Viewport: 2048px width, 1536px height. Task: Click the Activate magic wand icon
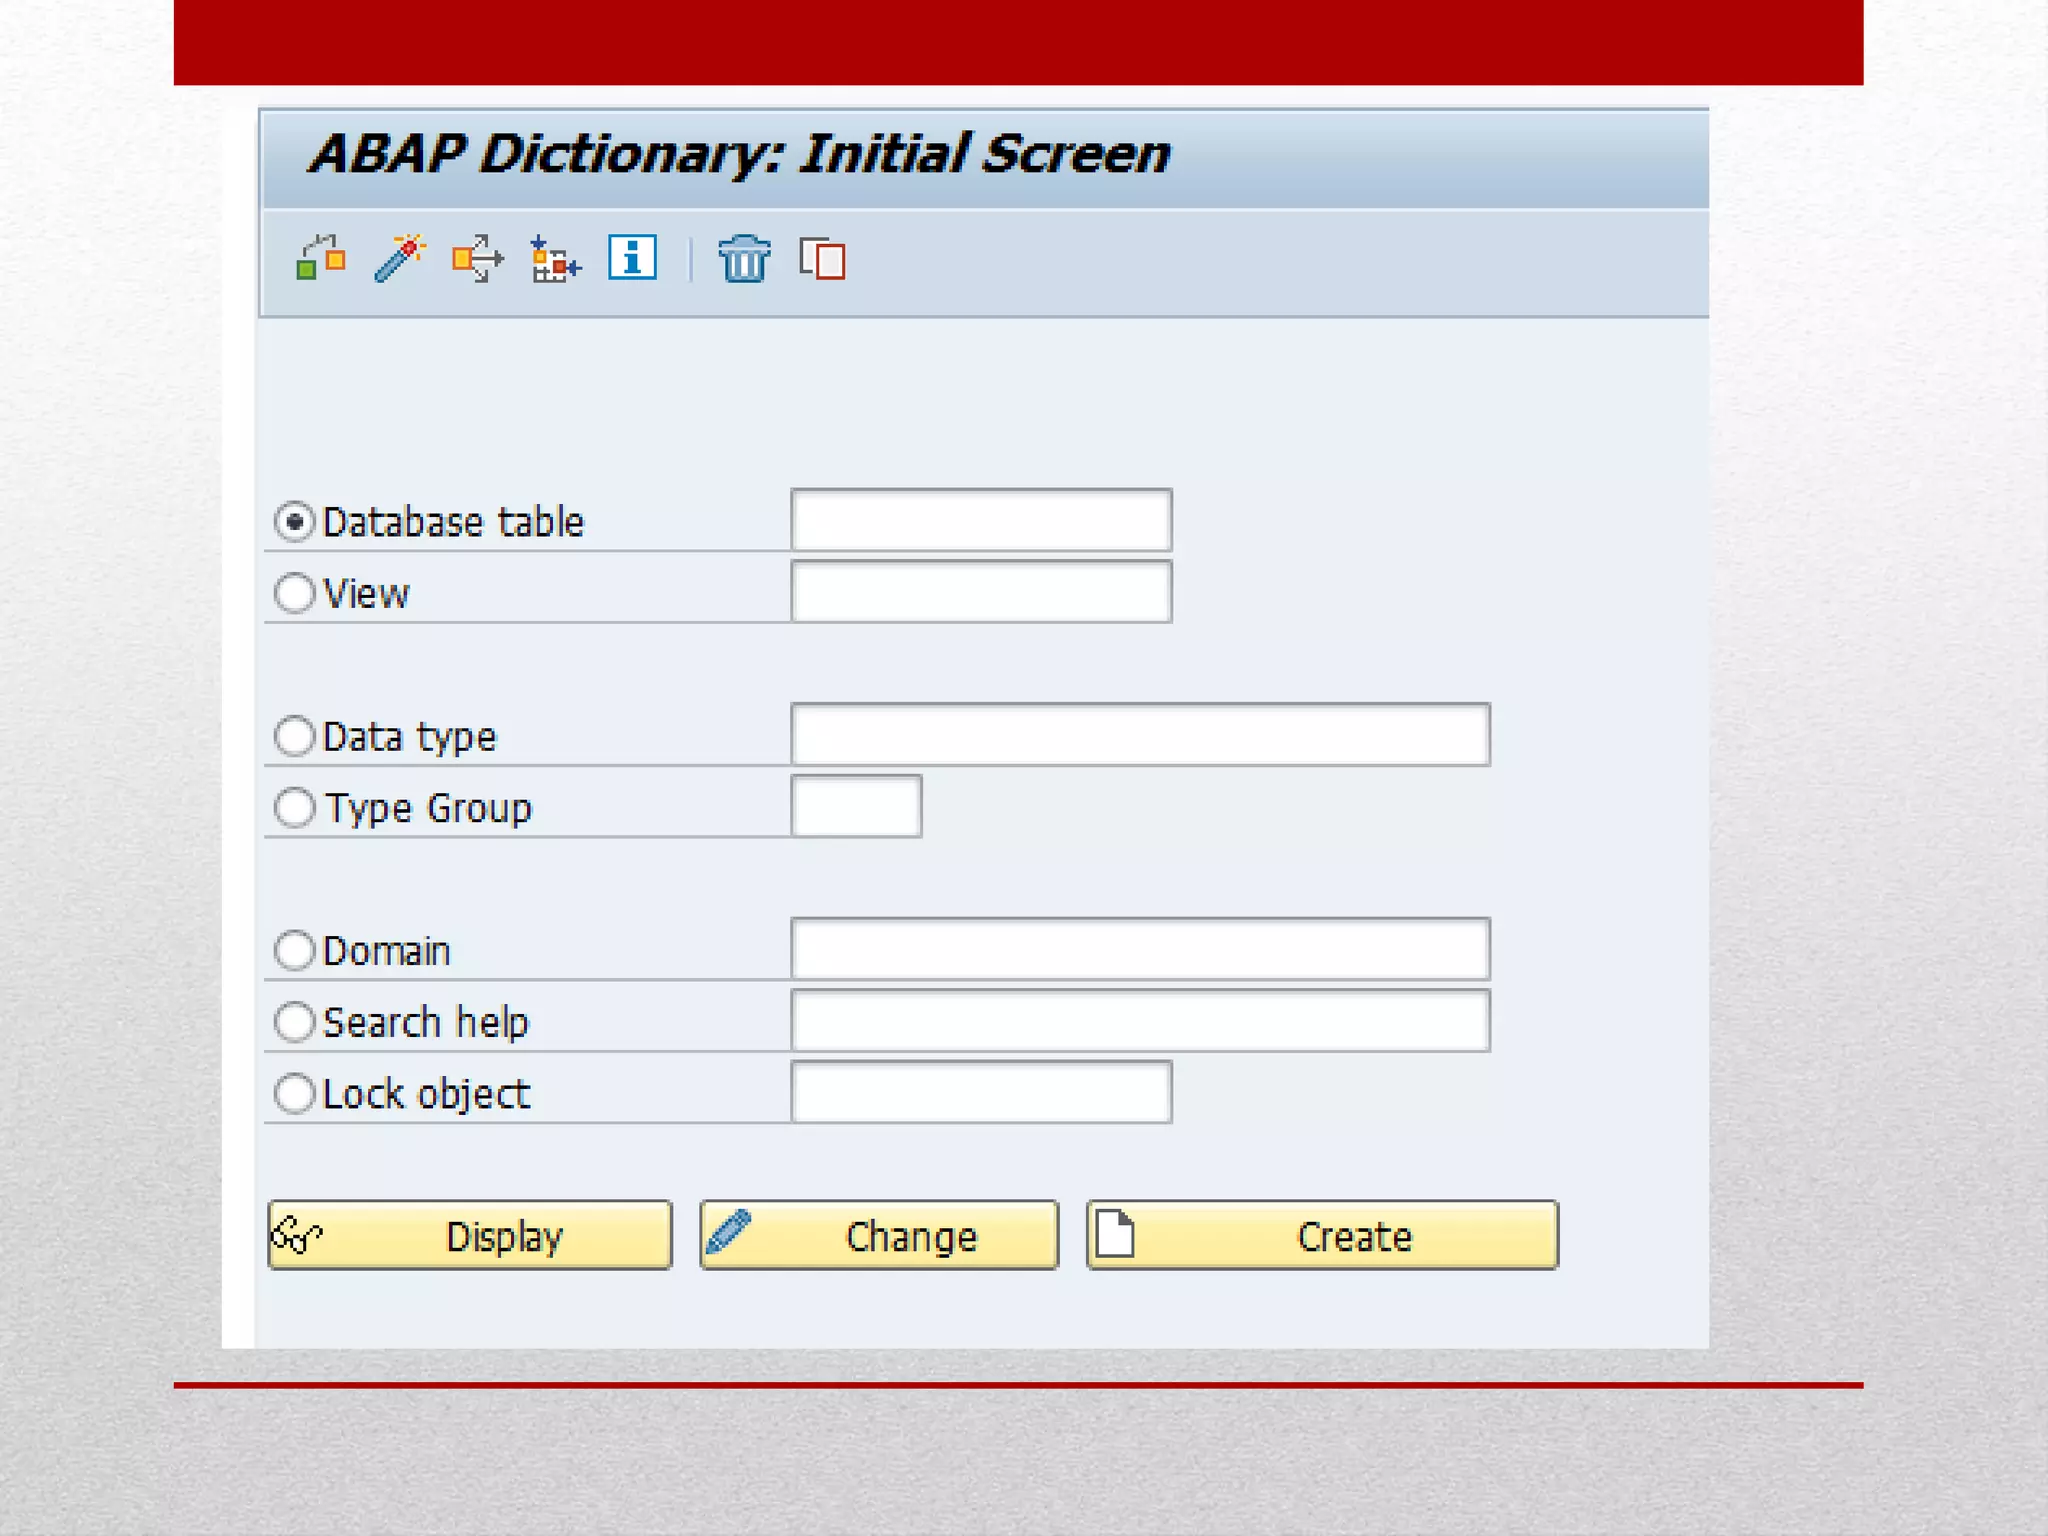click(399, 259)
